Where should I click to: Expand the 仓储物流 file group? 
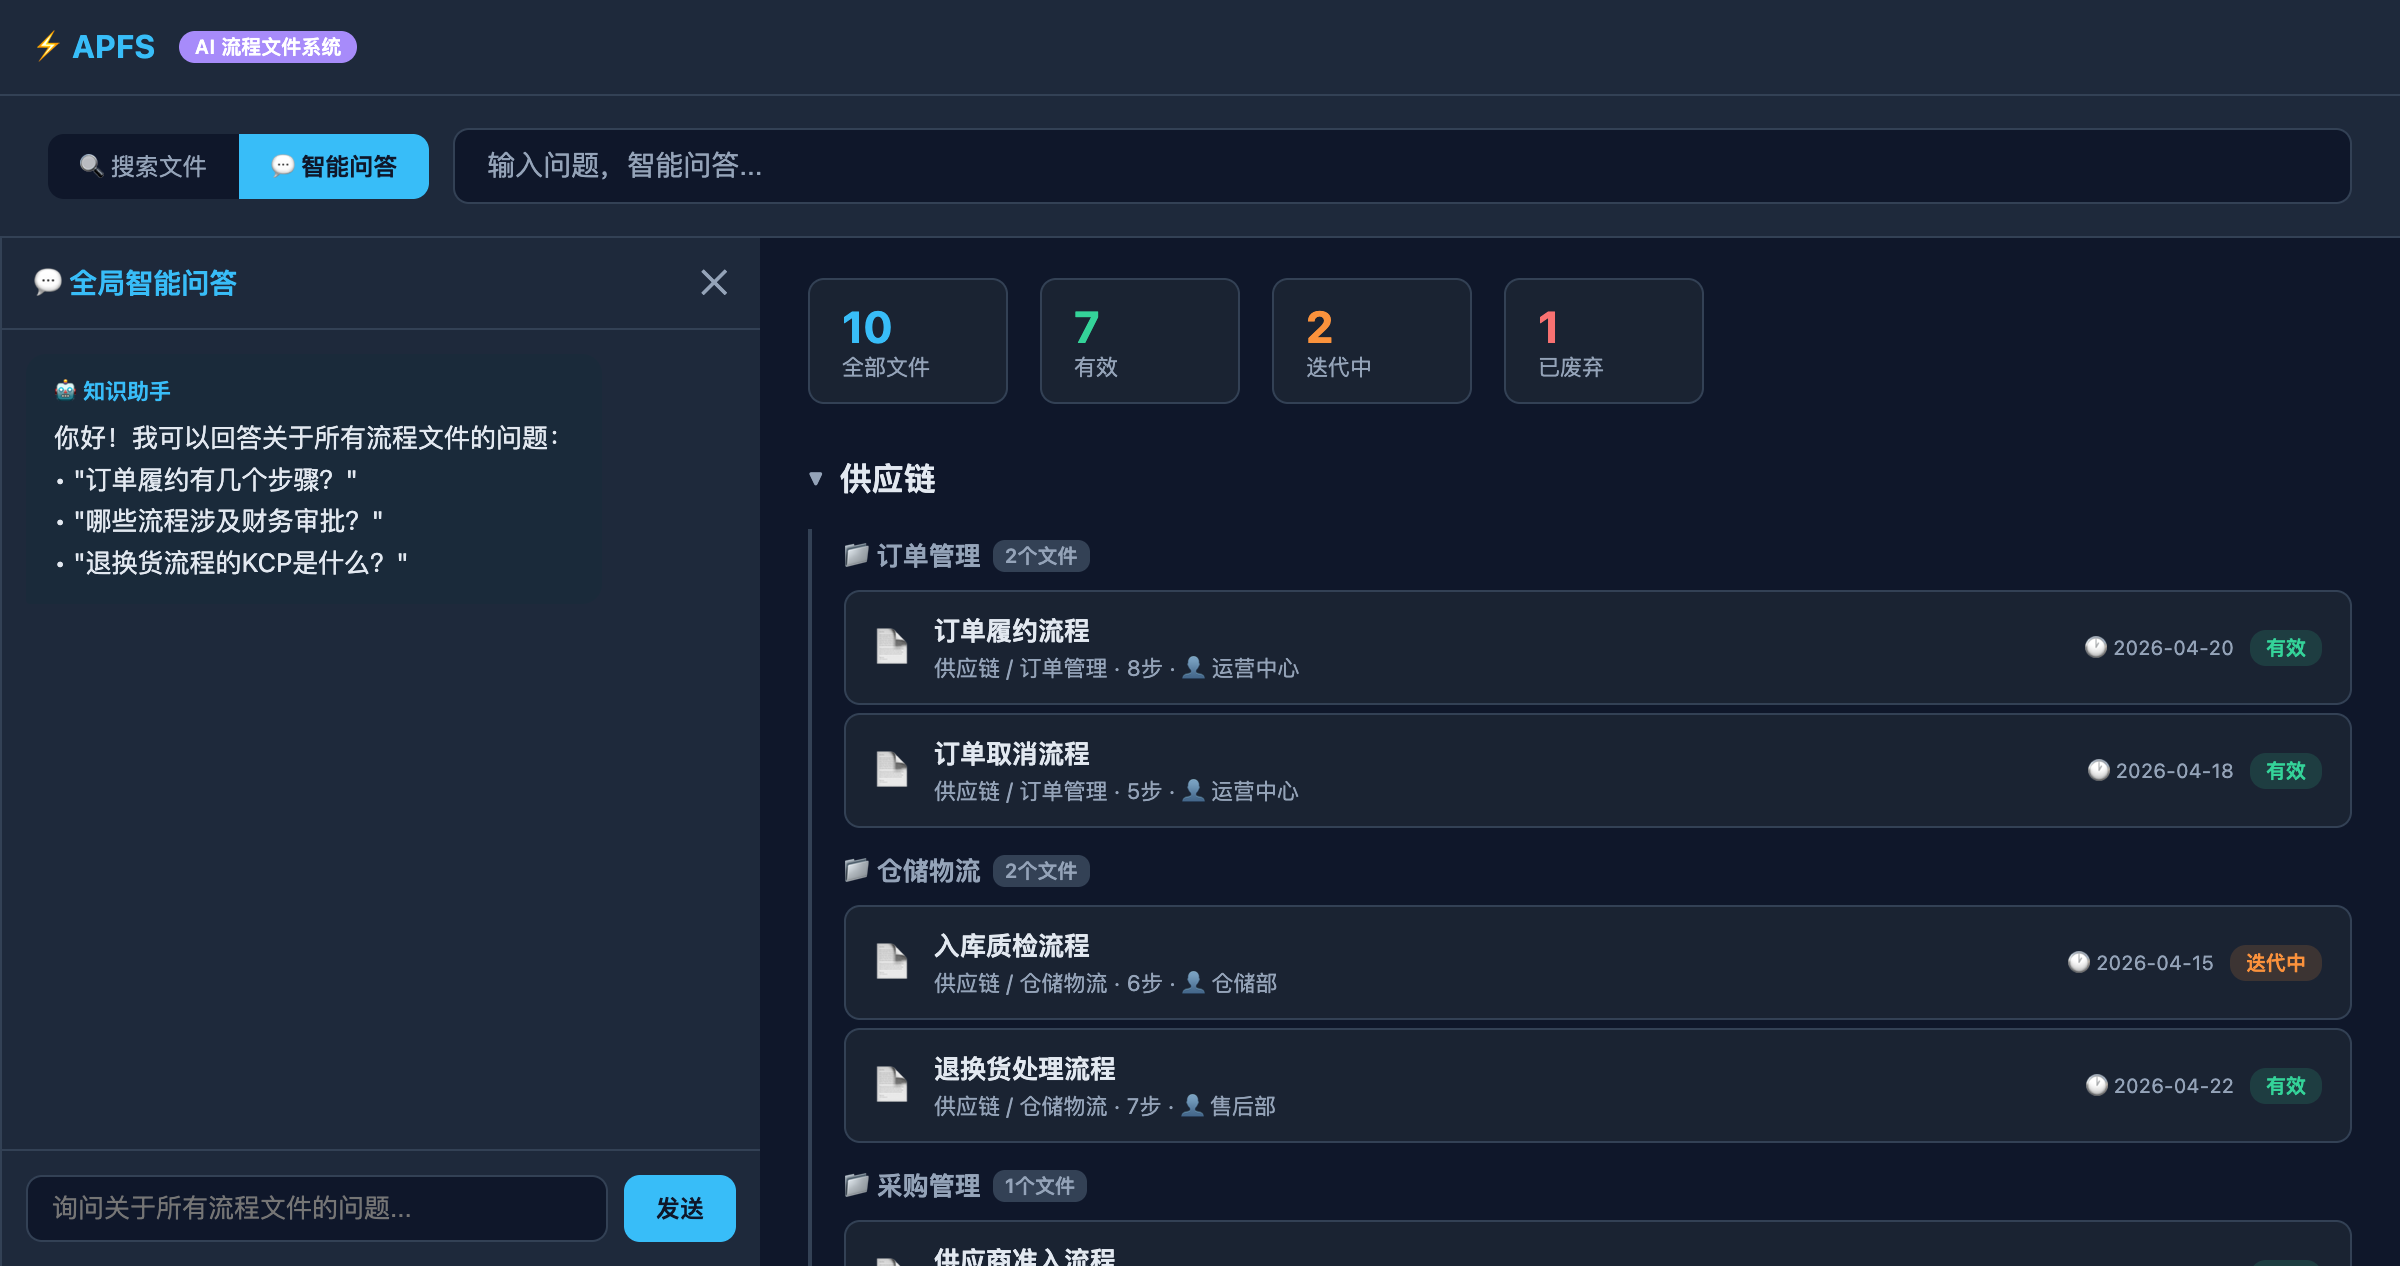tap(930, 871)
